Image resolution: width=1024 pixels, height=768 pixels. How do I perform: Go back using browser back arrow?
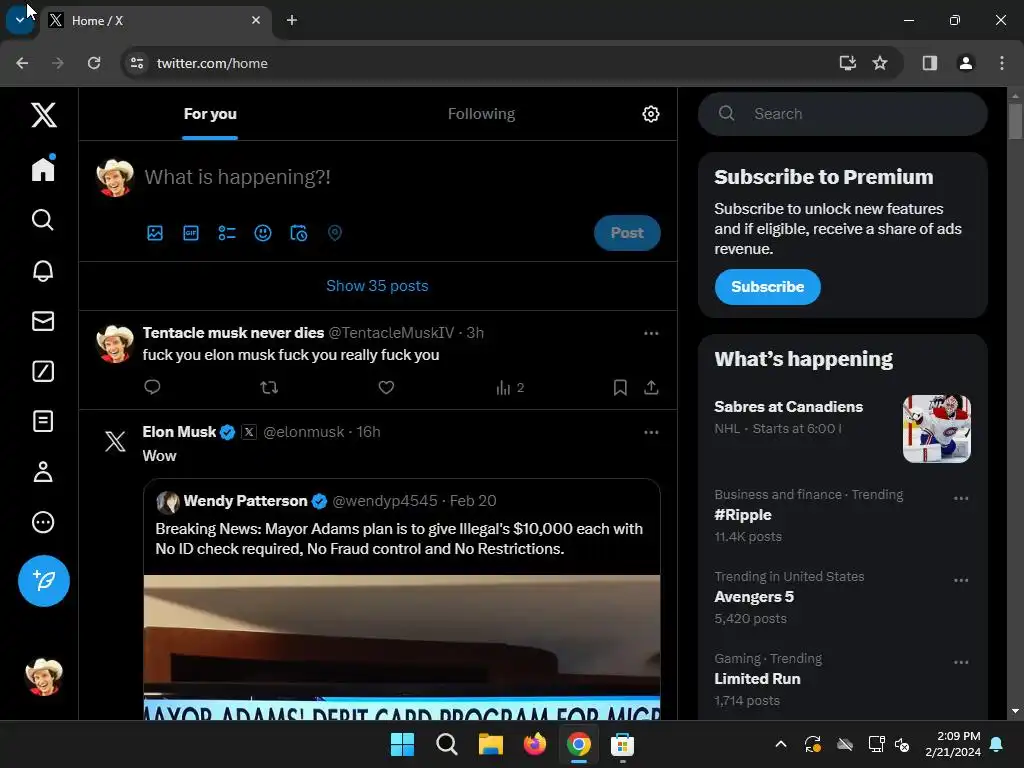(x=22, y=63)
